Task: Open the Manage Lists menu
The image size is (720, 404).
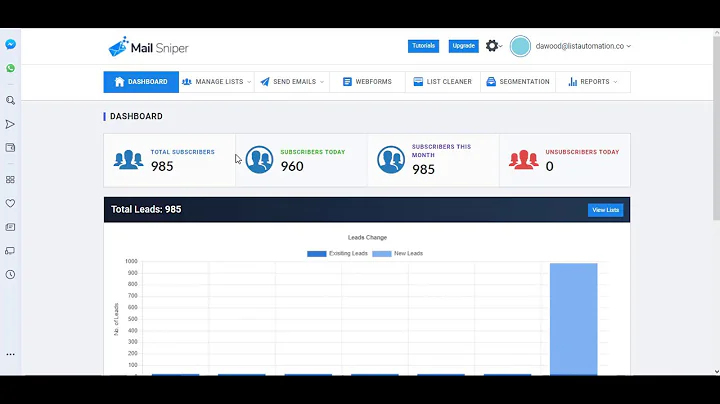Action: pyautogui.click(x=217, y=82)
